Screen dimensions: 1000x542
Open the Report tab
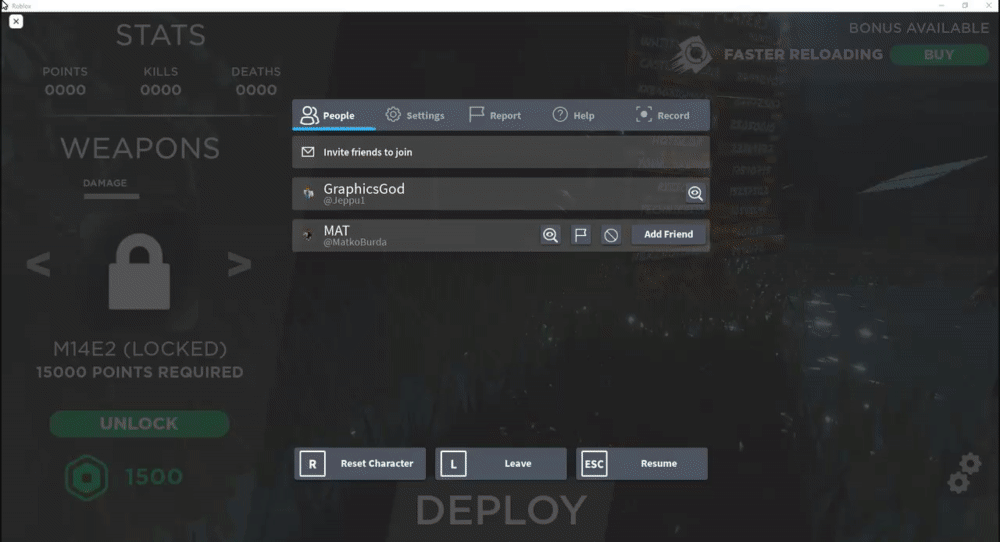(x=495, y=115)
